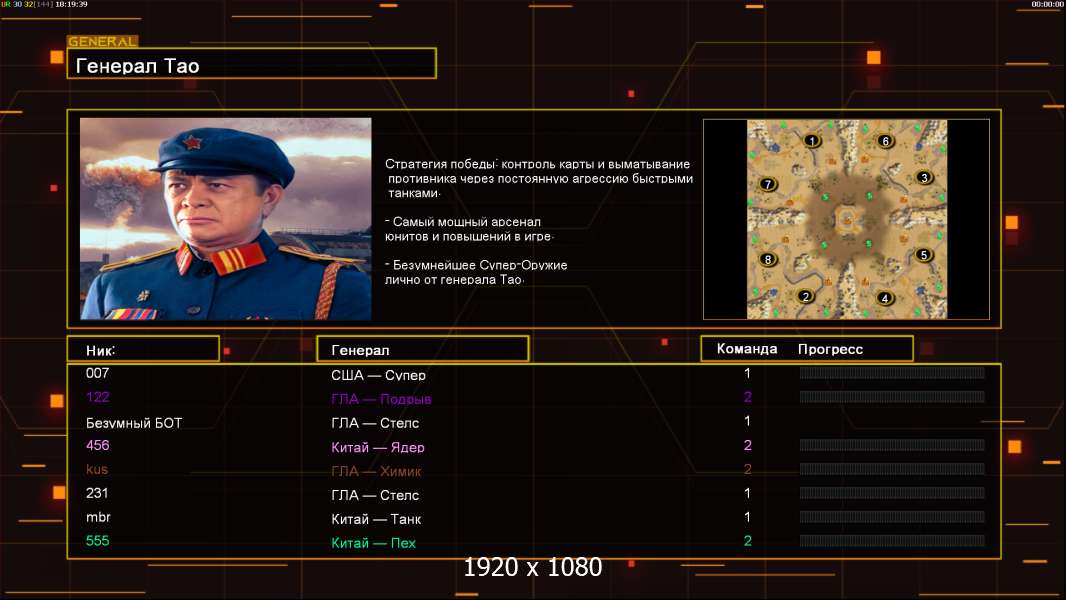Click the 'Стратегия победы' description line
This screenshot has height=600, width=1066.
coord(537,164)
